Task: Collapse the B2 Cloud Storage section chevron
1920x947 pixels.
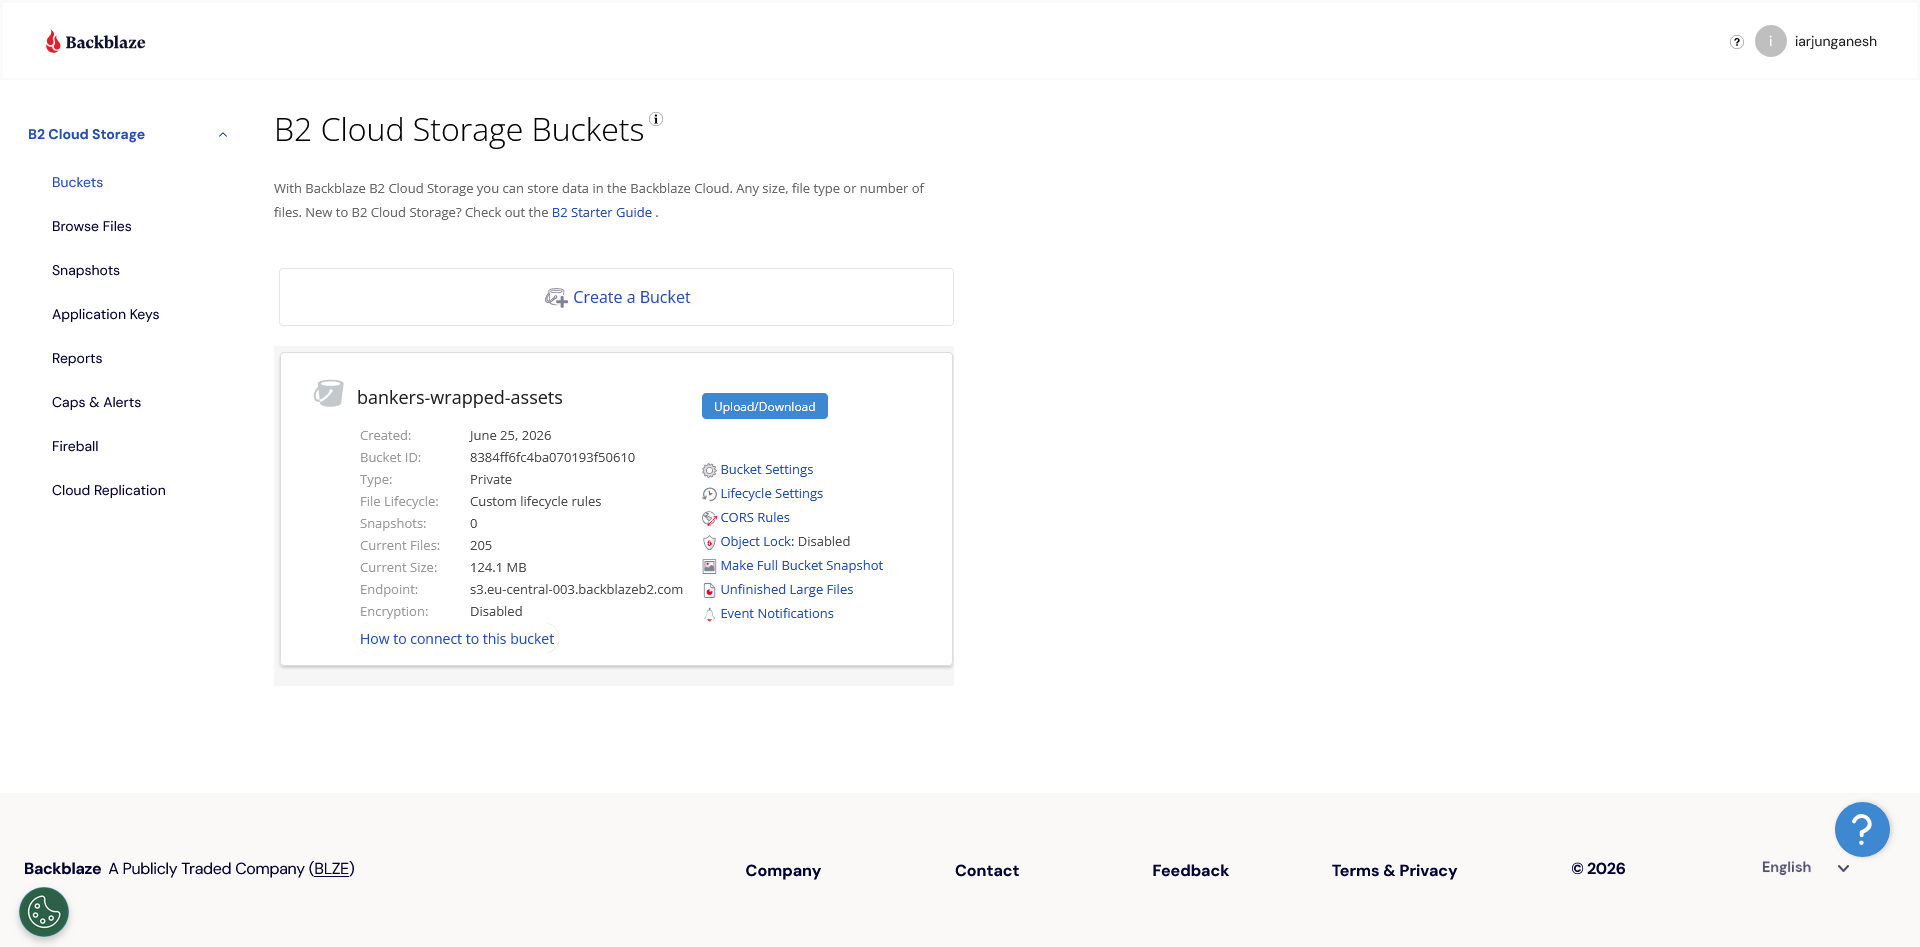Action: (x=223, y=135)
